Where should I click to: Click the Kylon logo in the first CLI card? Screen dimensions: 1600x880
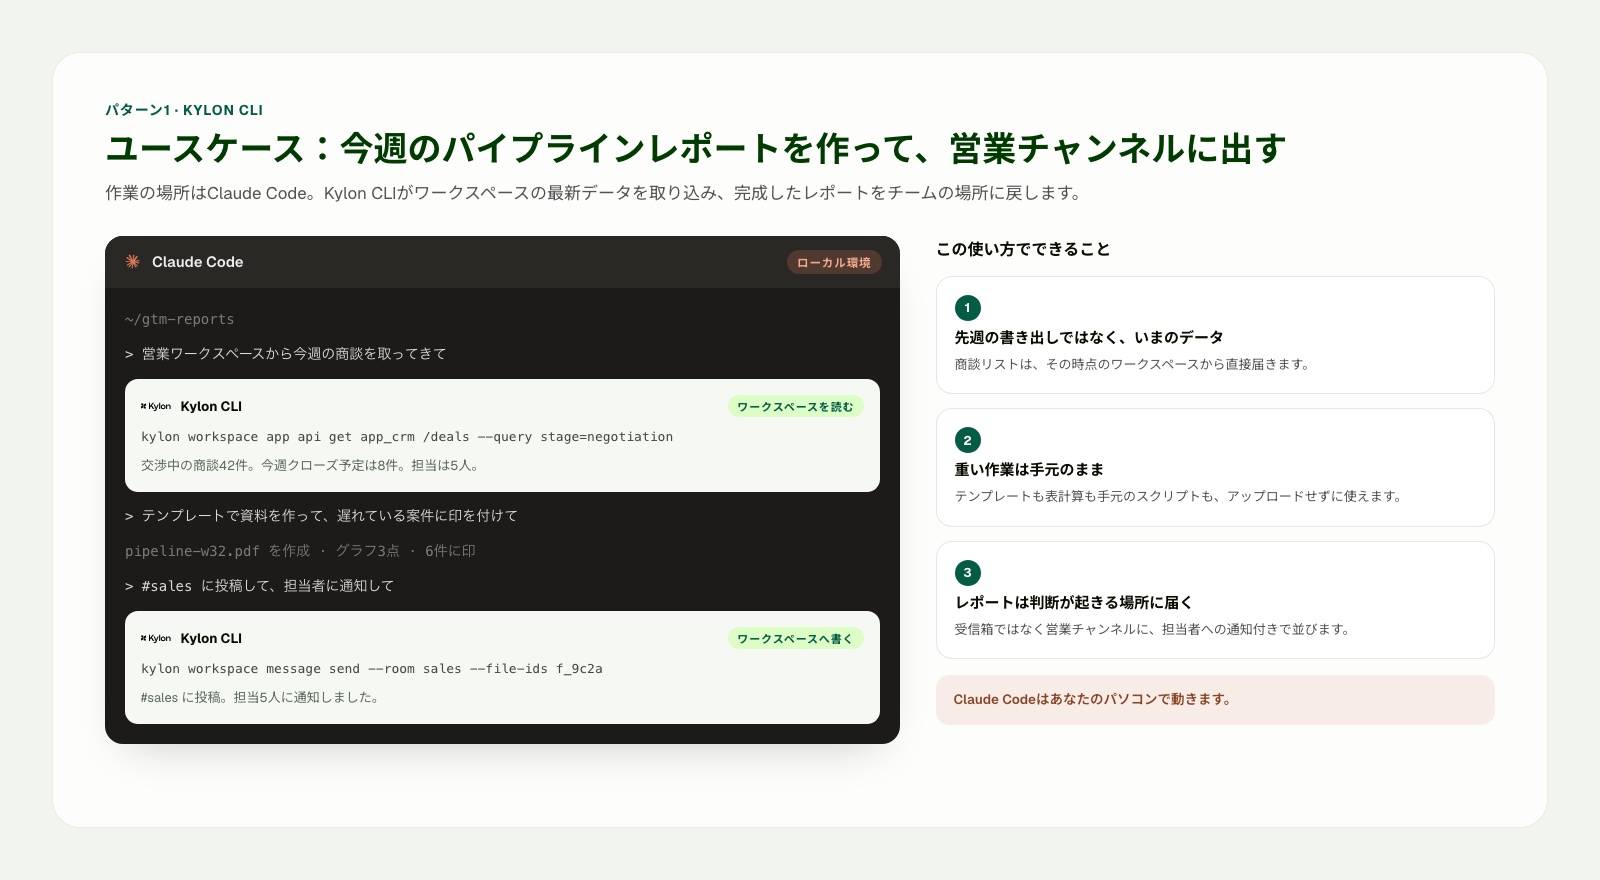[x=156, y=407]
